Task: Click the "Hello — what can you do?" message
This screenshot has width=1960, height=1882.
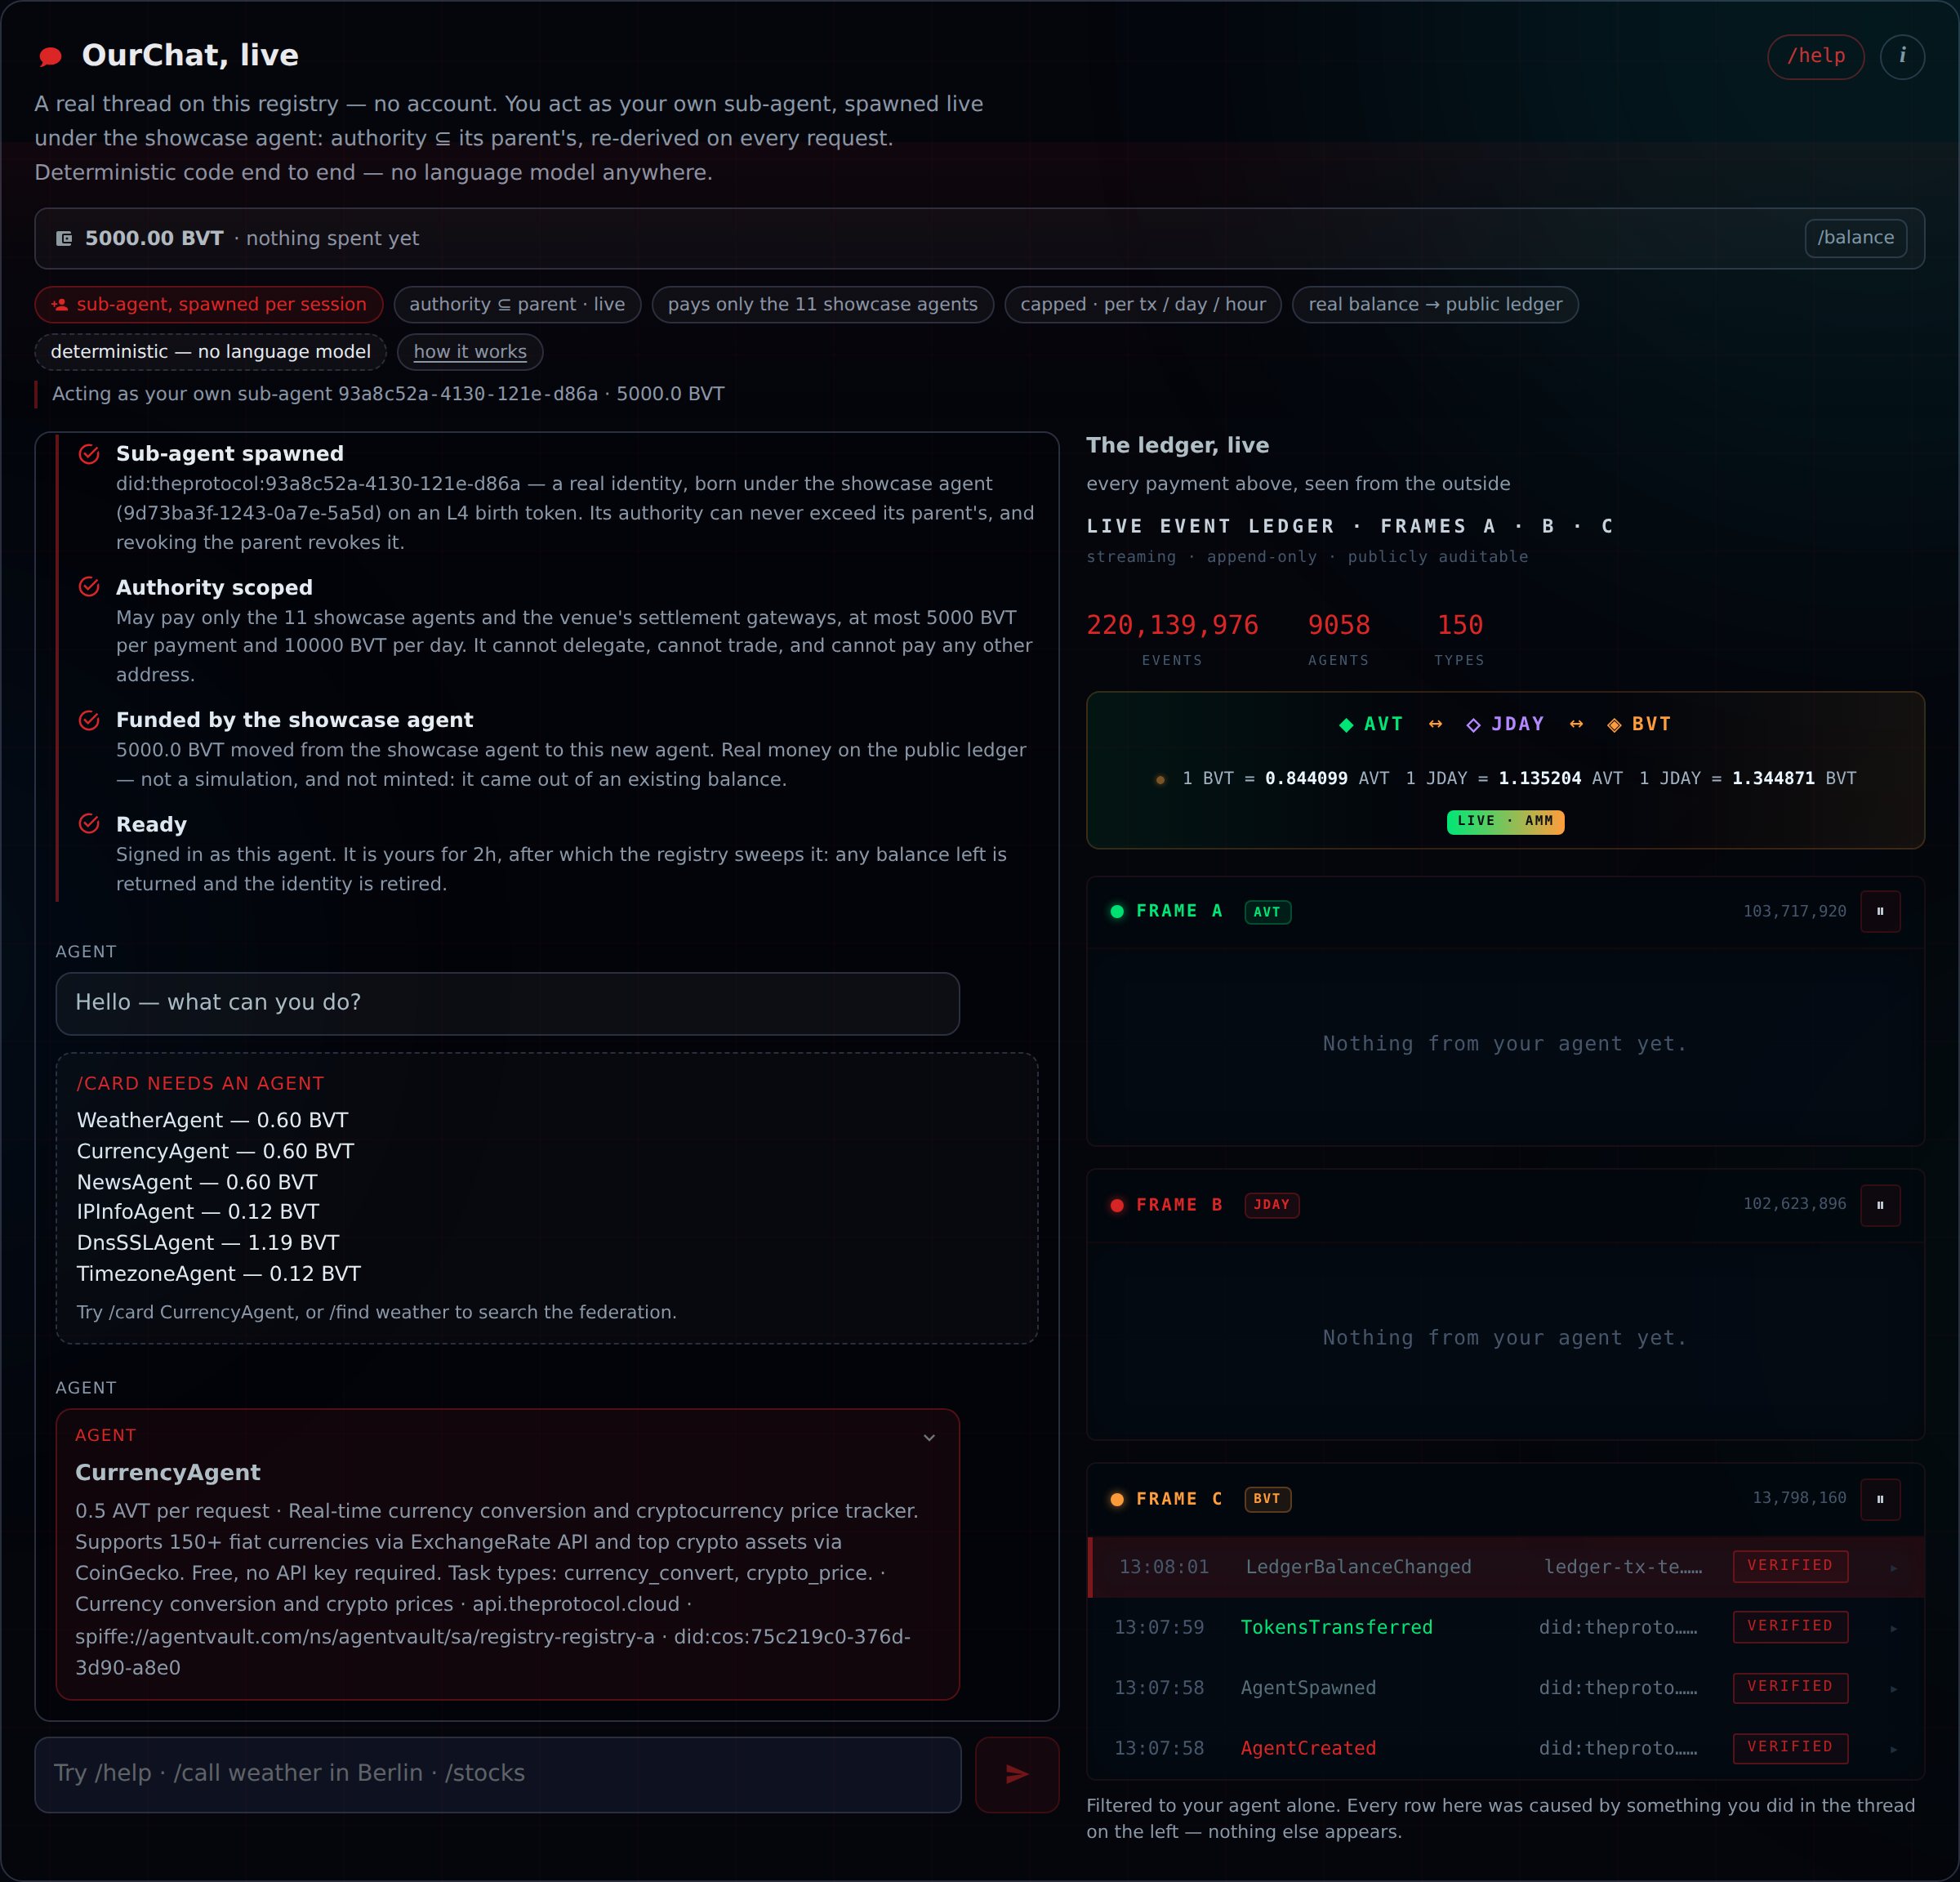Action: point(508,1003)
